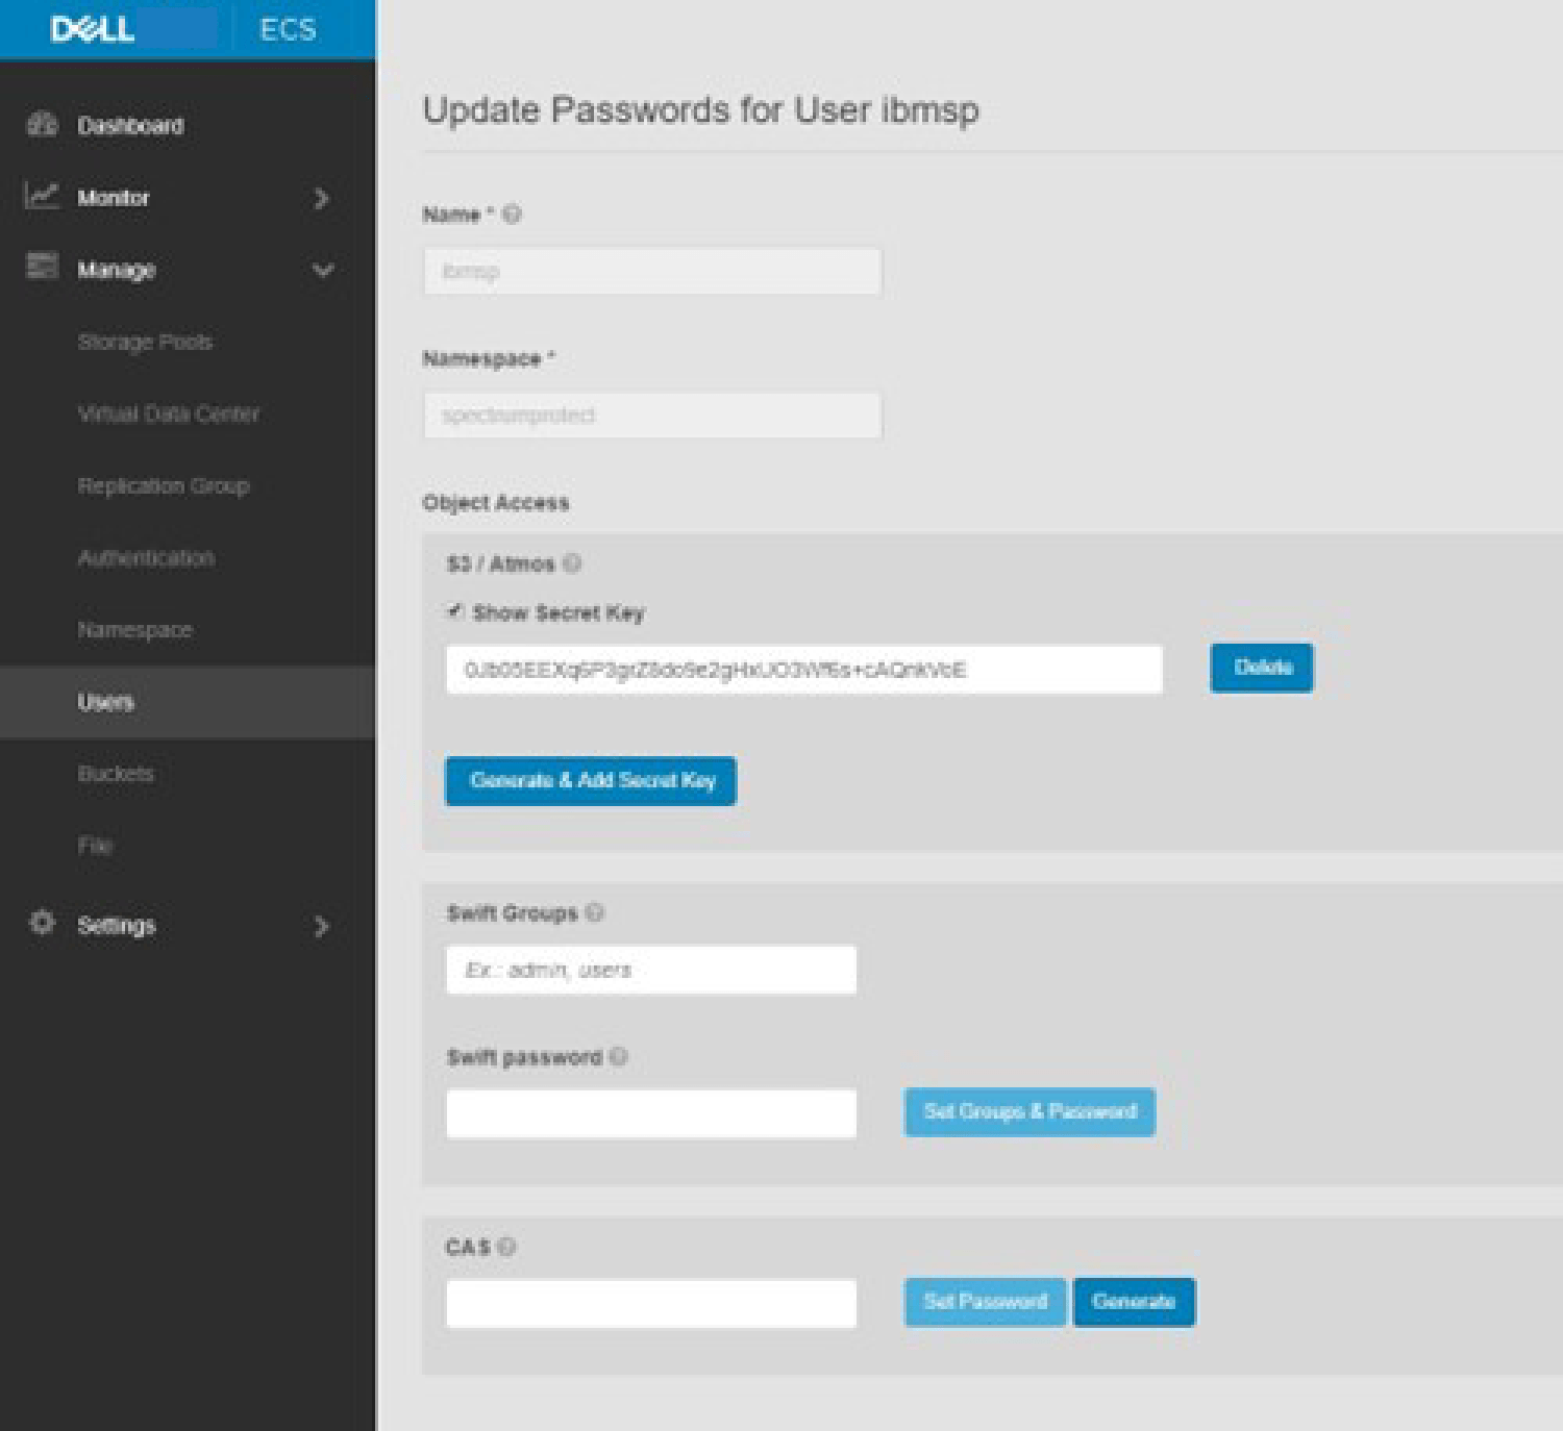Focus the Swift Groups input field
Viewport: 1563px width, 1432px height.
point(651,969)
